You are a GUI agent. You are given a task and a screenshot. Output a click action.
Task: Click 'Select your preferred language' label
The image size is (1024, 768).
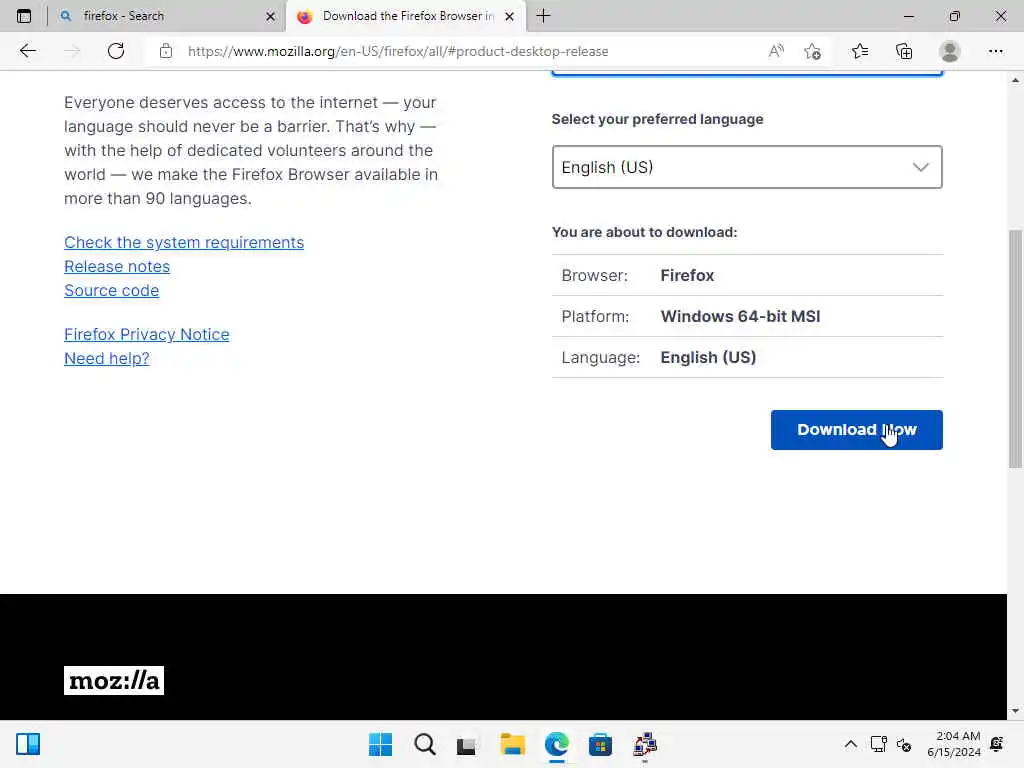[x=657, y=120]
